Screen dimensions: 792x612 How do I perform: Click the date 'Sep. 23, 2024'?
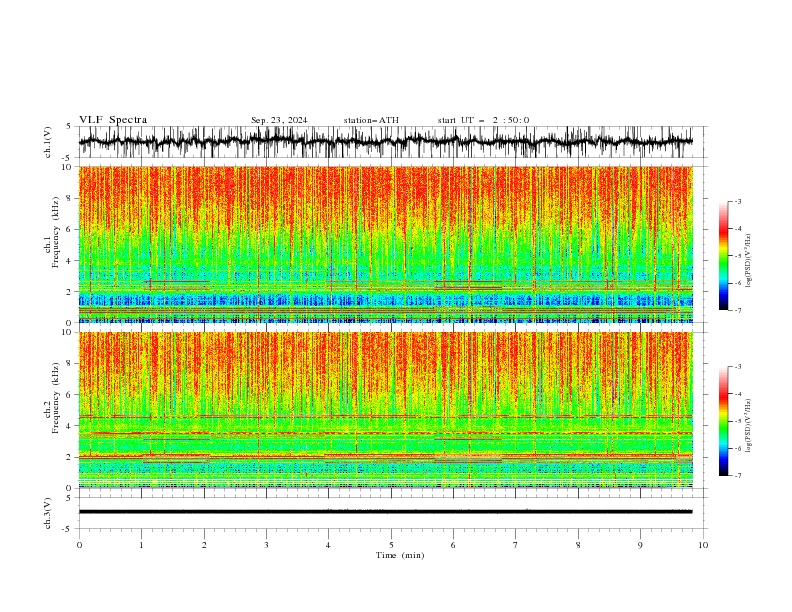tap(279, 120)
